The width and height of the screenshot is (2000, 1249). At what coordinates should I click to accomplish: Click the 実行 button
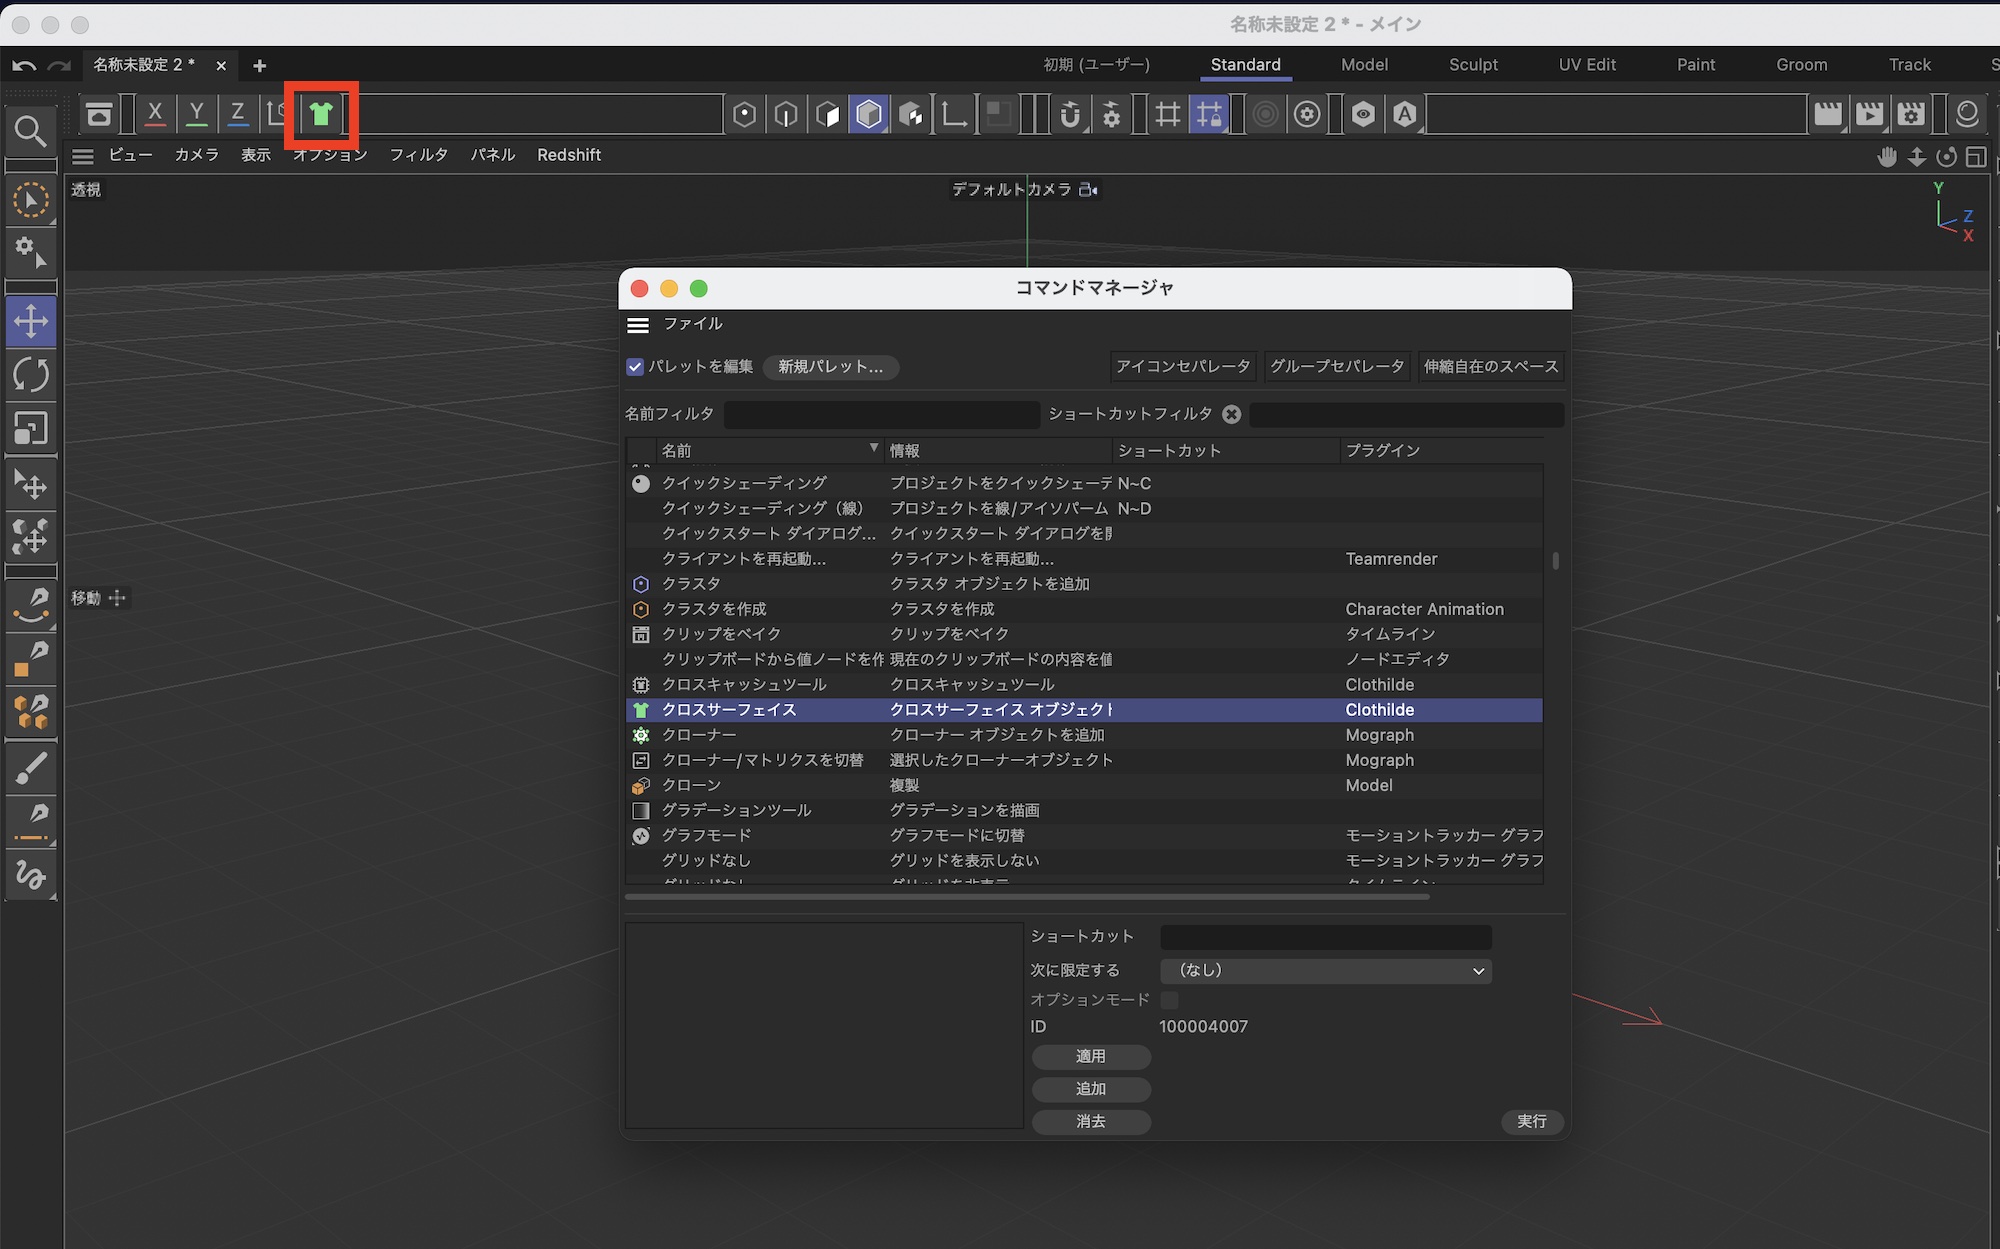(1531, 1122)
